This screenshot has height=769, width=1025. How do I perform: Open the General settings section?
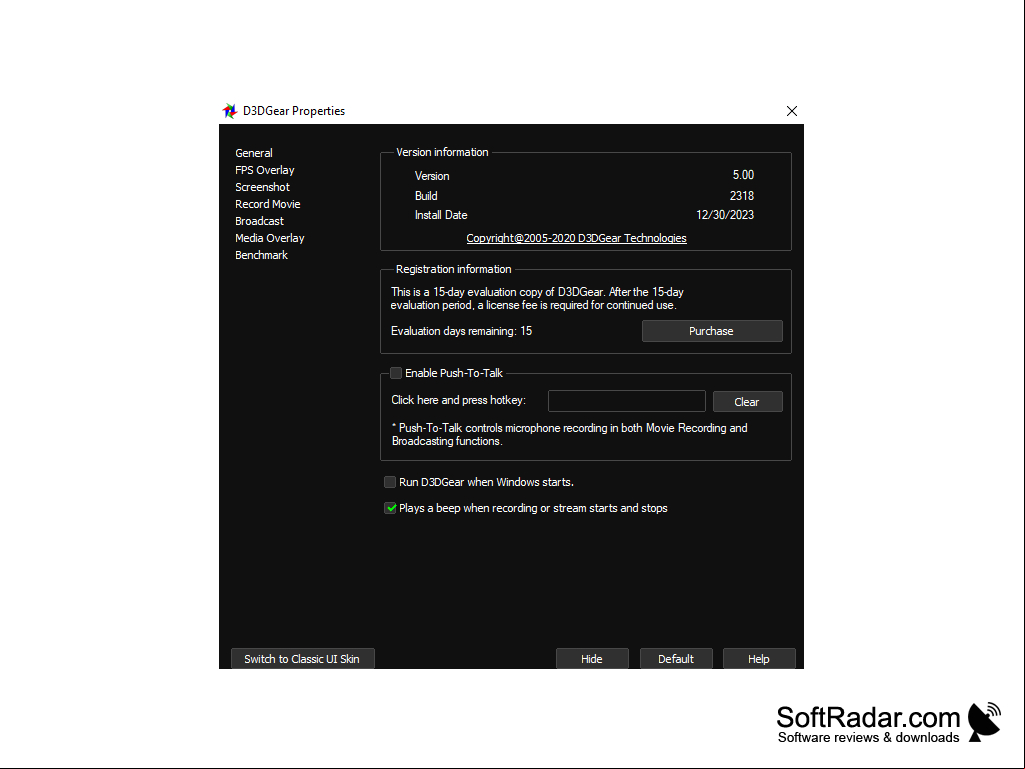[254, 153]
